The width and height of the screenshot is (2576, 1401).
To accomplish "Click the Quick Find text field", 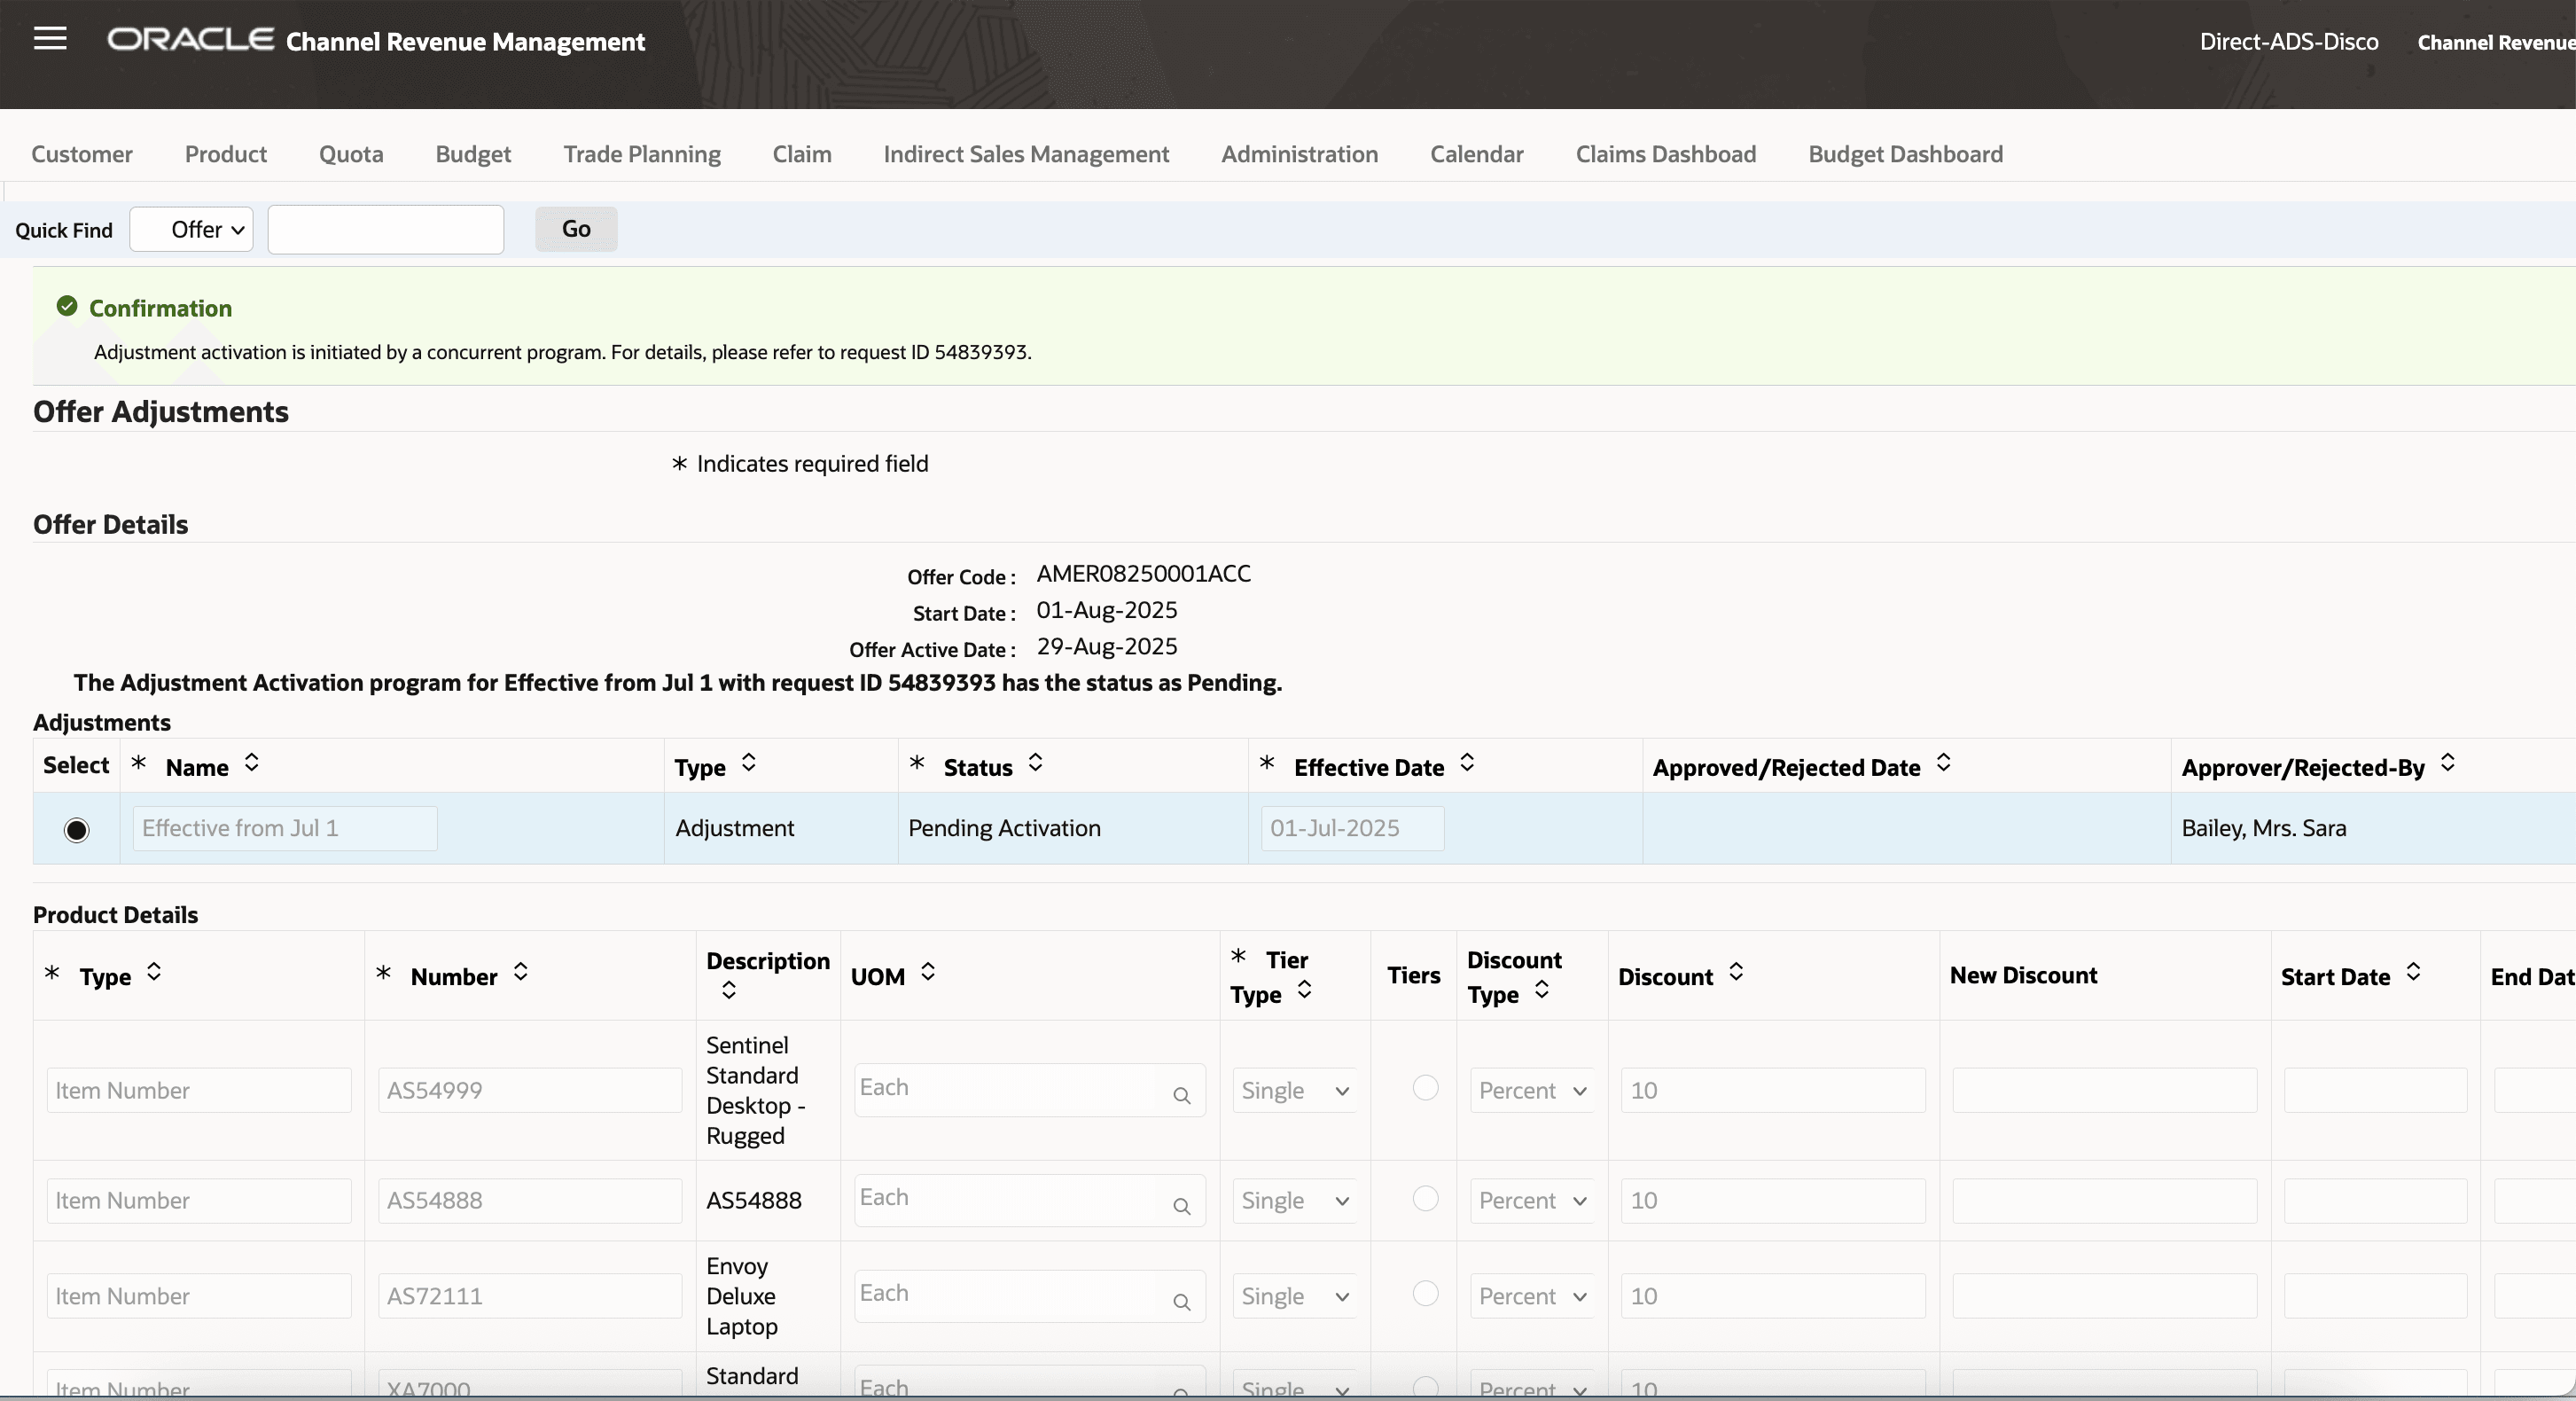I will [x=386, y=230].
